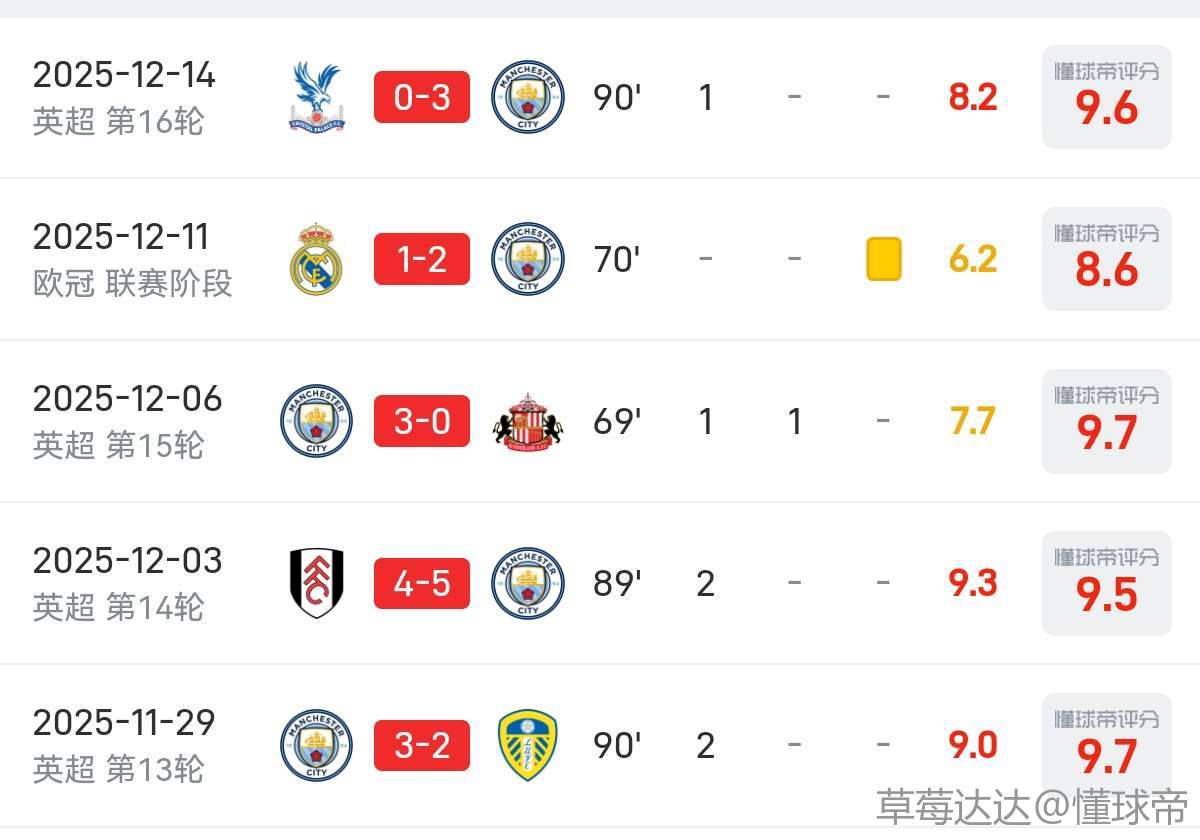This screenshot has width=1200, height=840.
Task: Tap the Sunderland club crest
Action: [527, 421]
